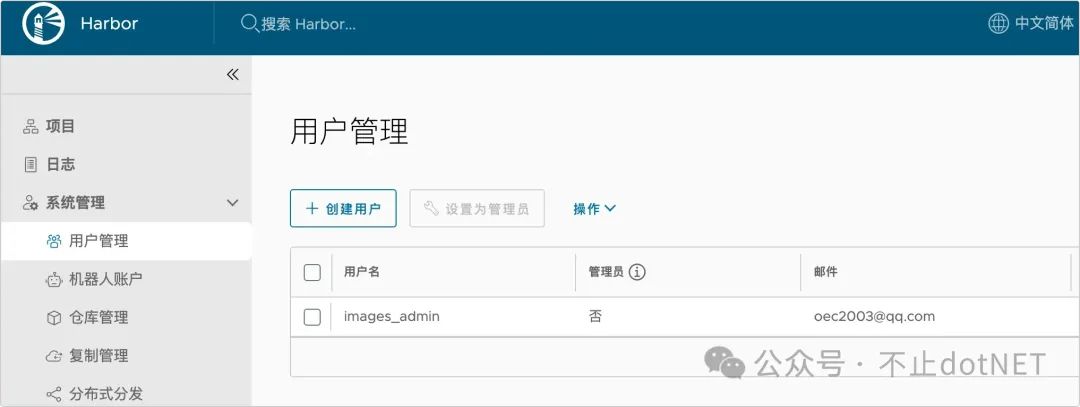Screen dimensions: 1080x407
Task: Click the 管理员 column info icon
Action: coord(637,271)
